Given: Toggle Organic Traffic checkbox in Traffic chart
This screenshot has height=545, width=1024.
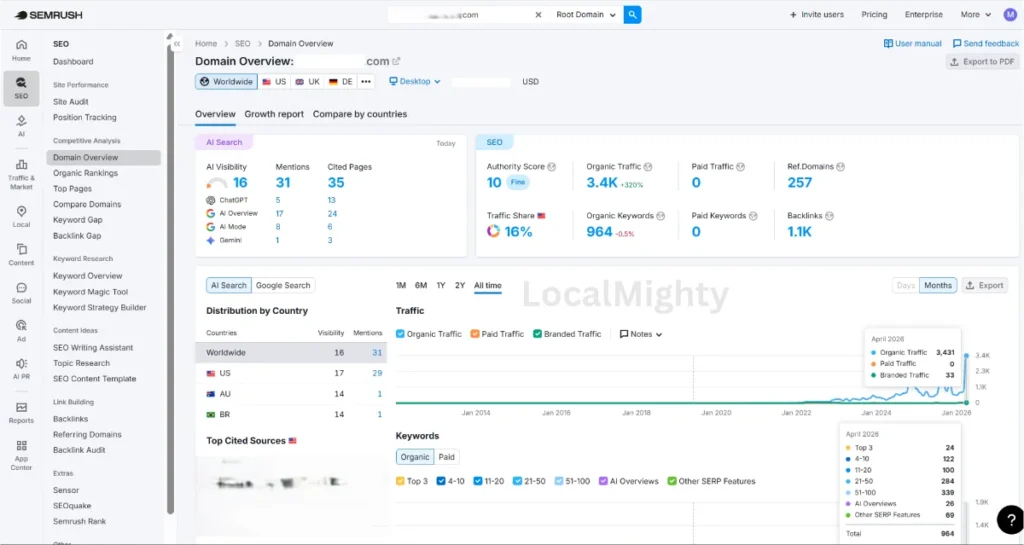Looking at the screenshot, I should click(x=400, y=334).
